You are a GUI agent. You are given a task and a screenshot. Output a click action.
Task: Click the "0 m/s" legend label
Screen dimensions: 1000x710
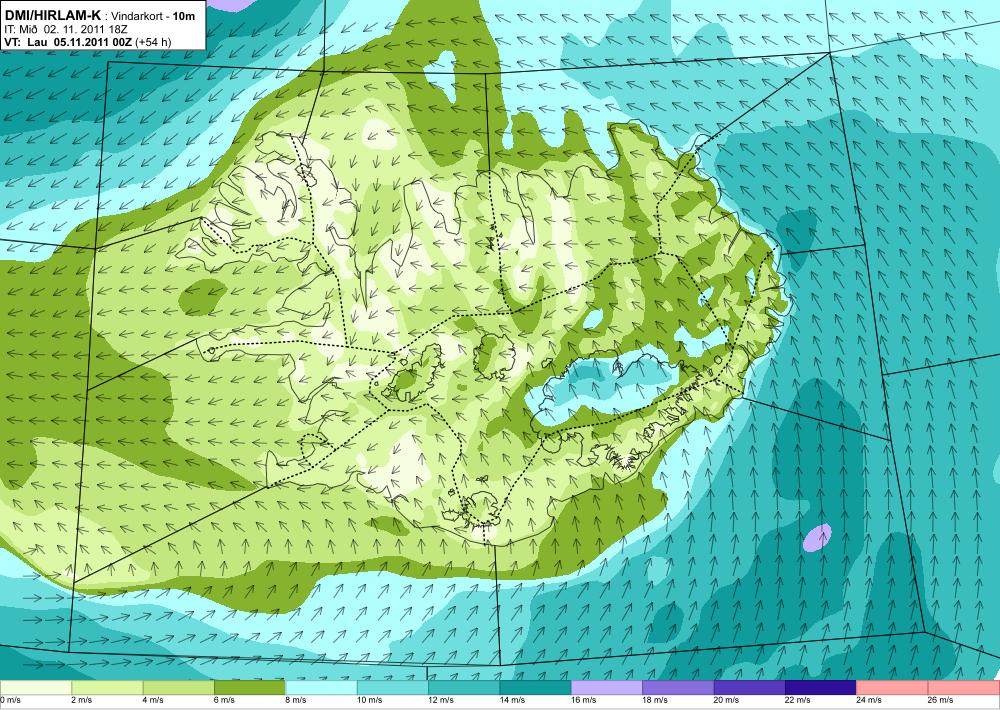pos(11,700)
